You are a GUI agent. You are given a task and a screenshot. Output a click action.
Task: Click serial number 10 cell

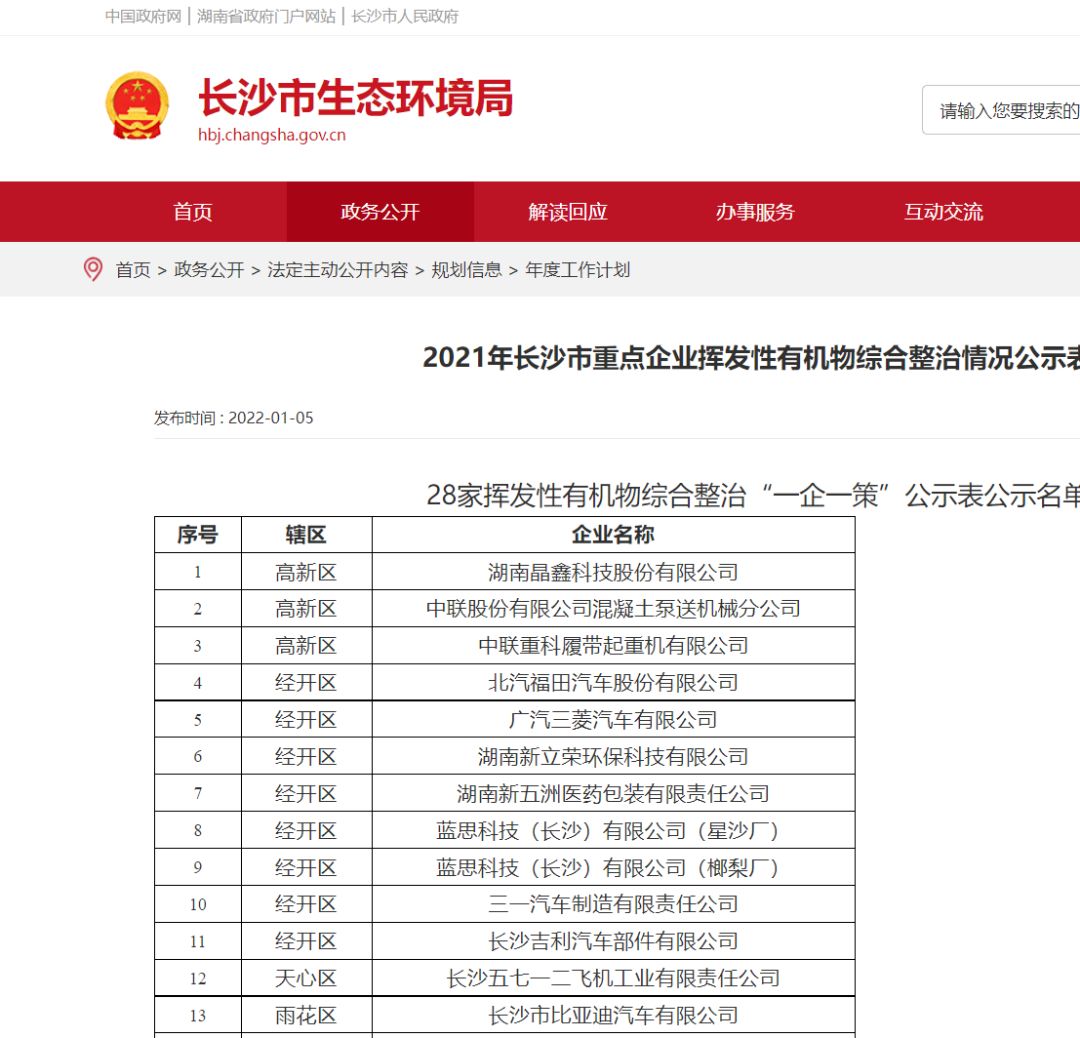point(198,904)
